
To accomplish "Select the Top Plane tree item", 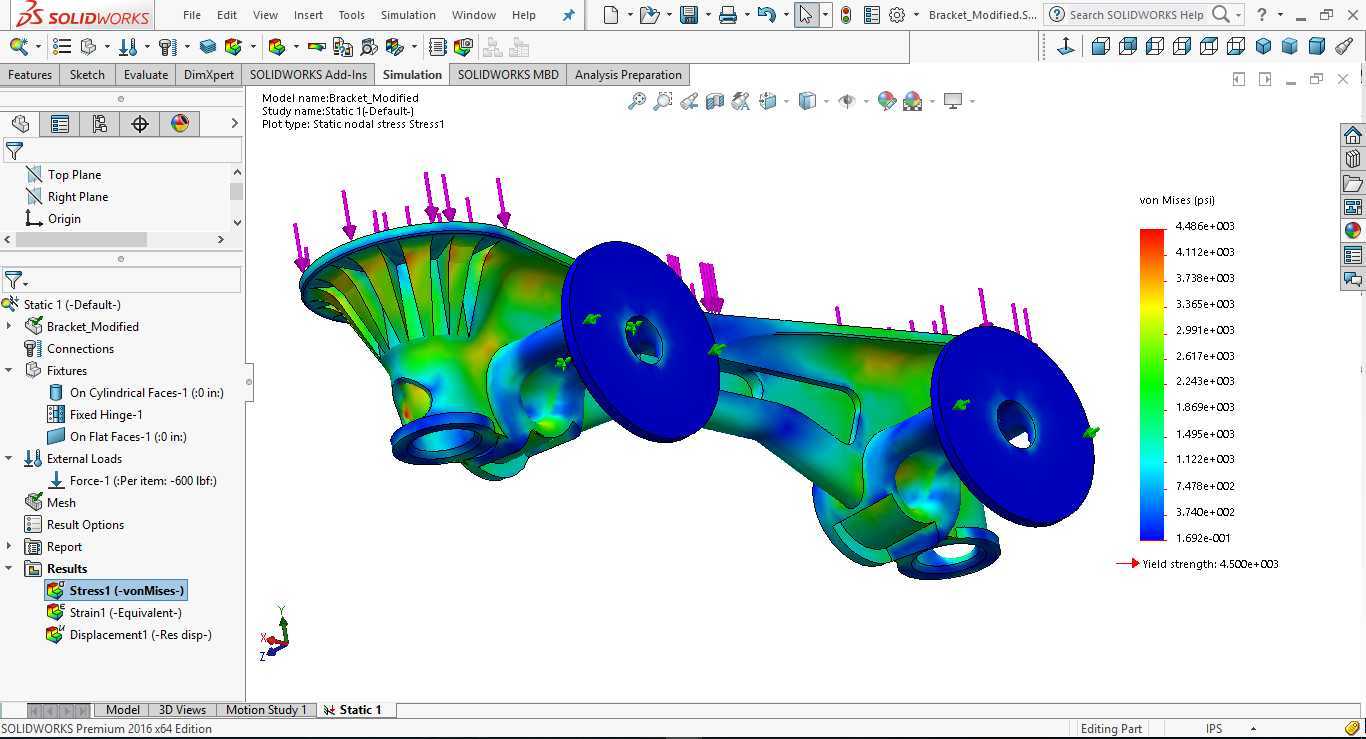I will (x=63, y=175).
